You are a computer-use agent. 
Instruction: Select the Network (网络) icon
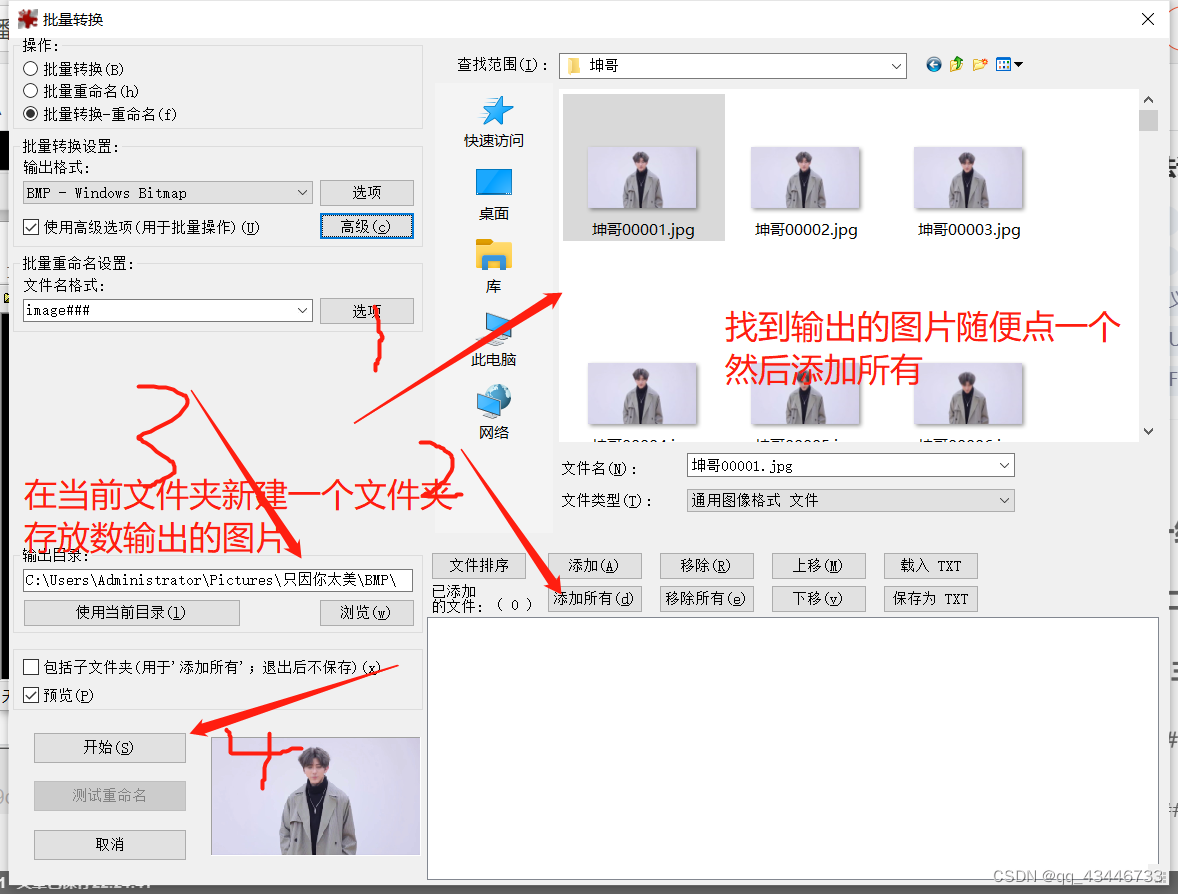pyautogui.click(x=494, y=401)
